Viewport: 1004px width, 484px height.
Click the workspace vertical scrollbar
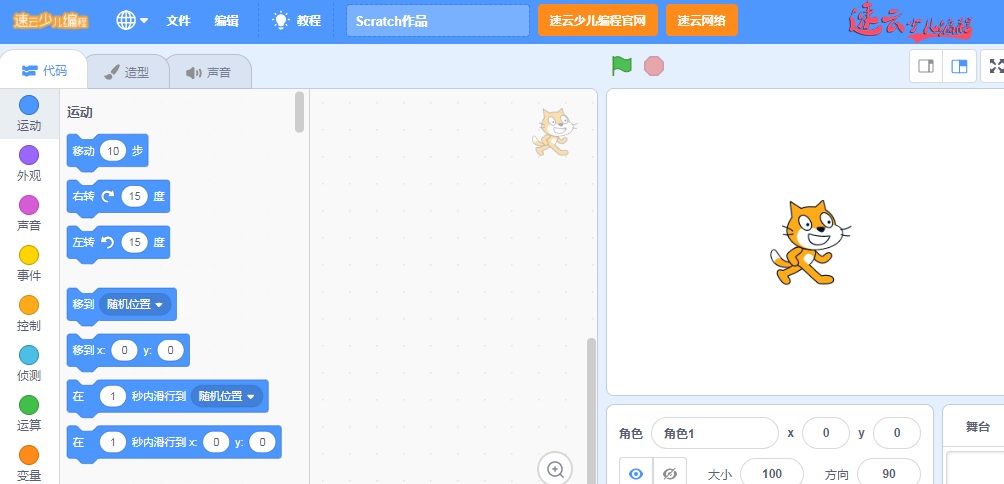point(591,410)
